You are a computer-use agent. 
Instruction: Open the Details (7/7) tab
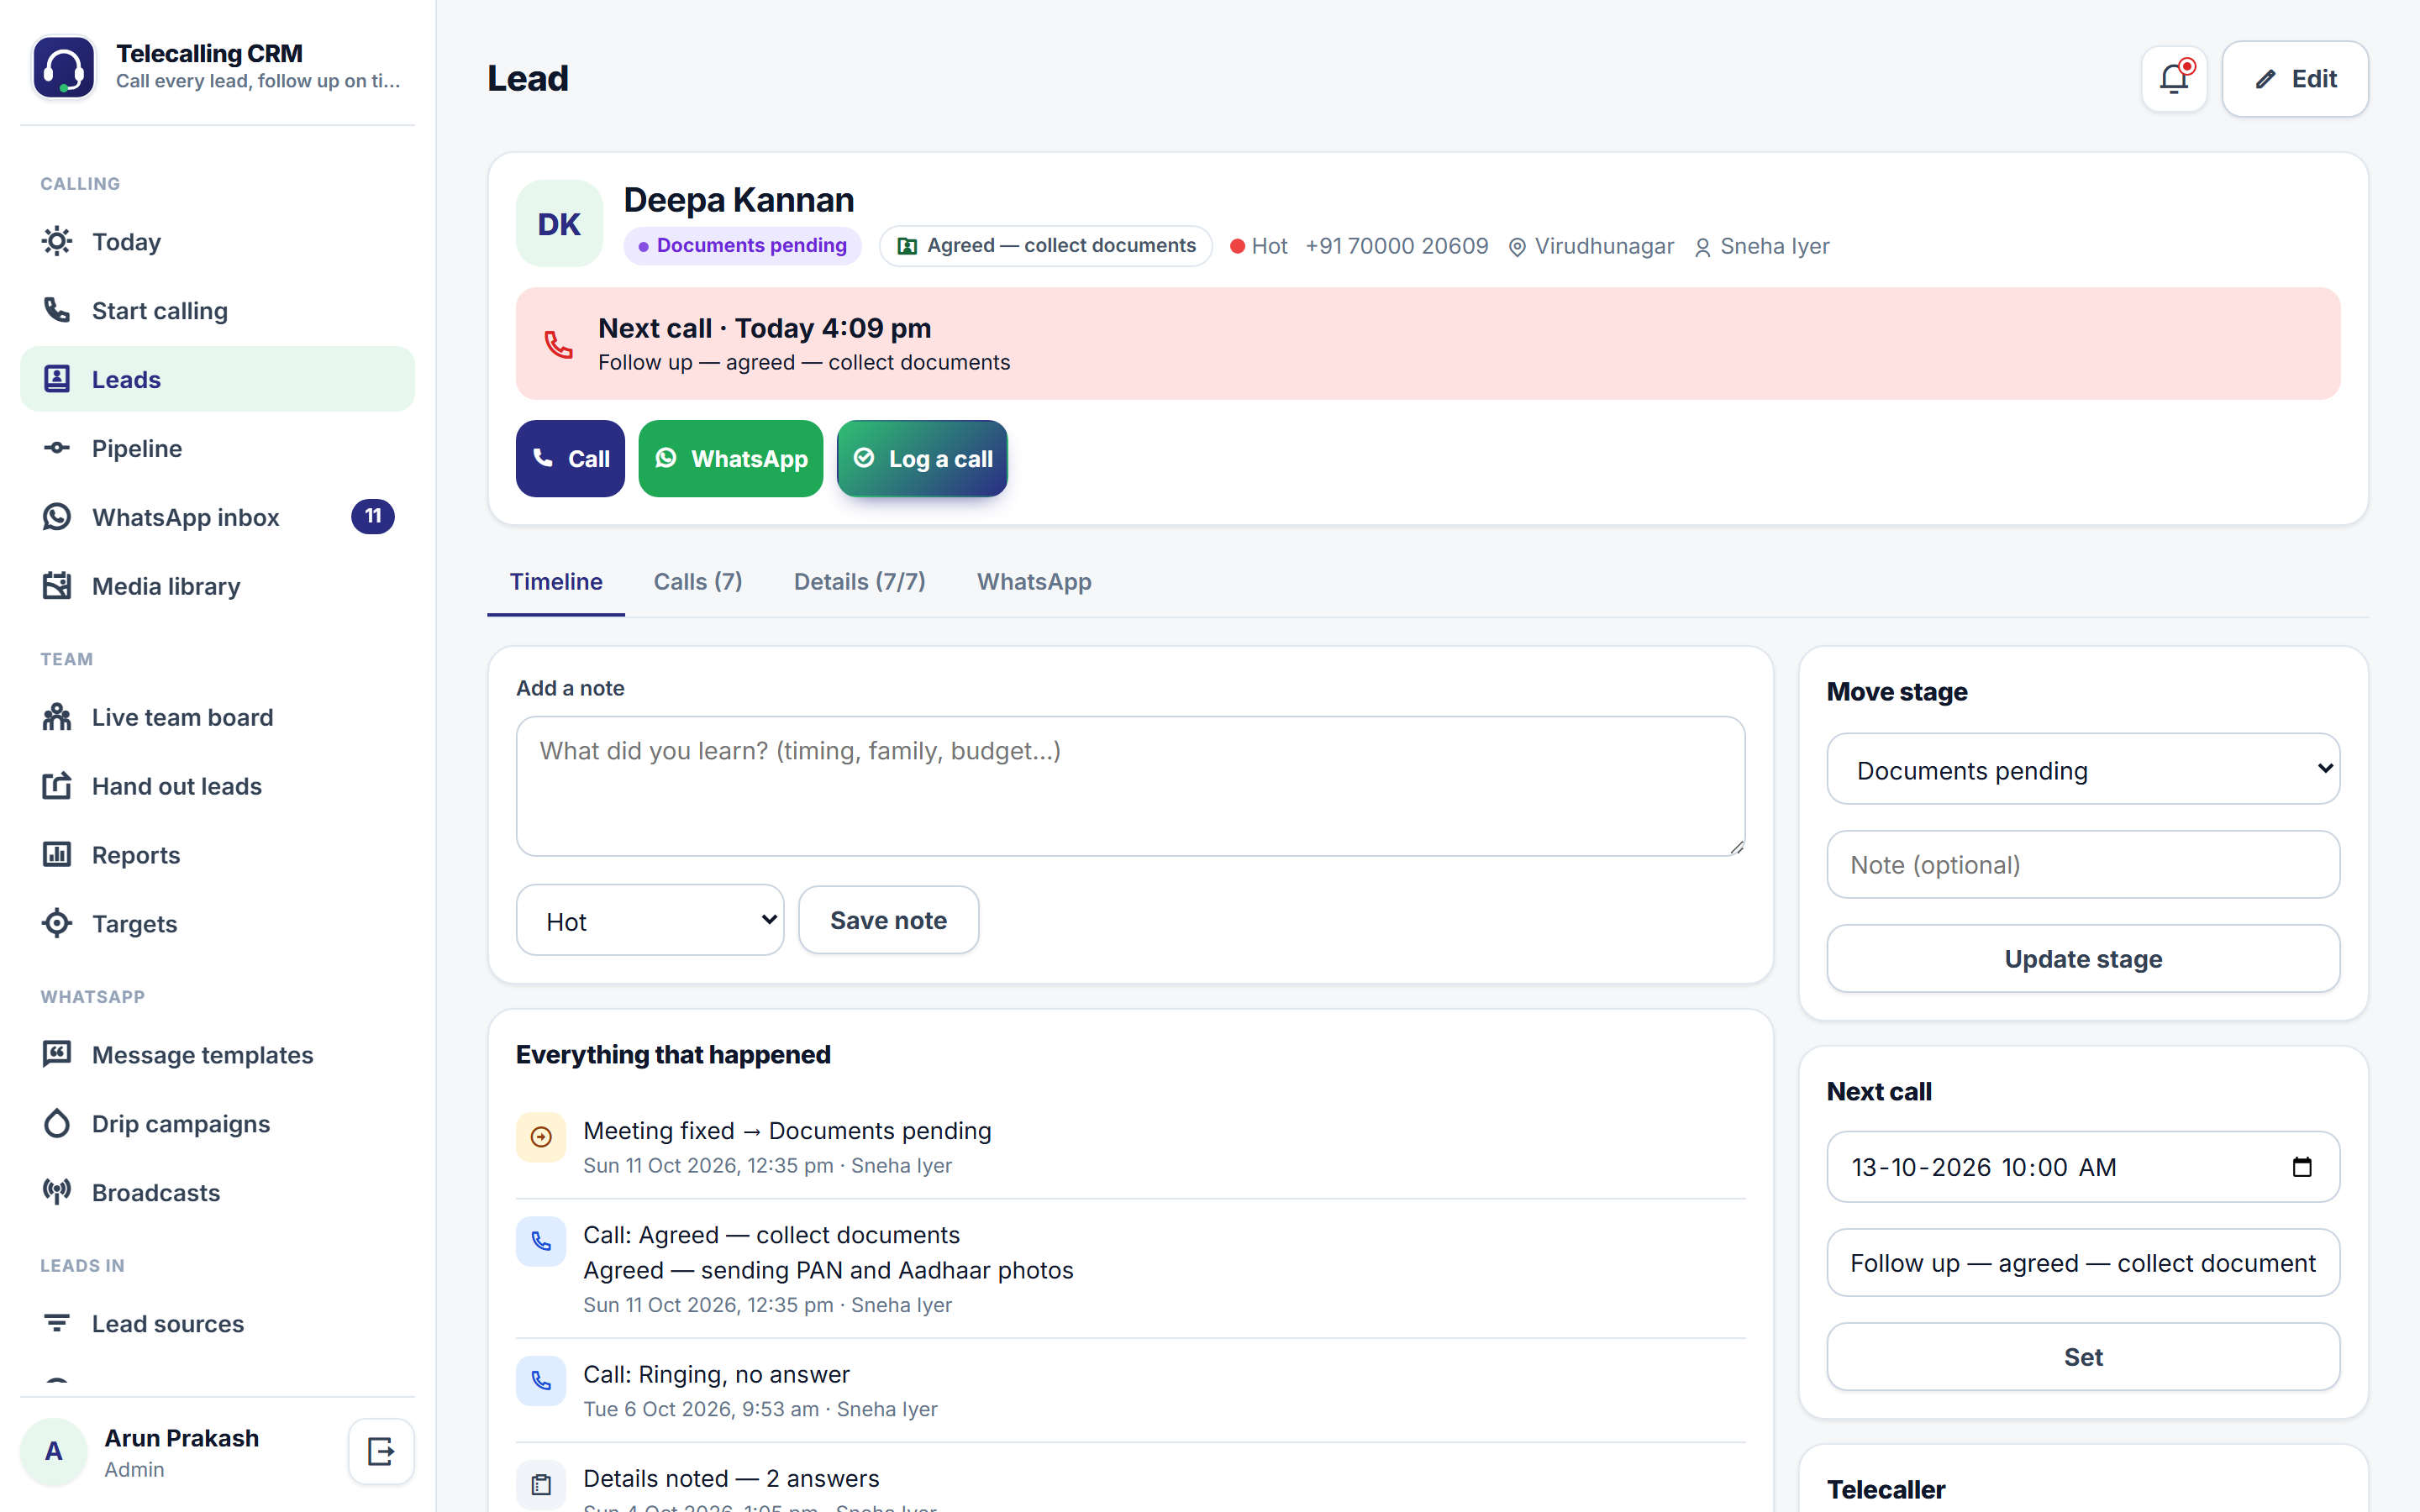pyautogui.click(x=860, y=582)
